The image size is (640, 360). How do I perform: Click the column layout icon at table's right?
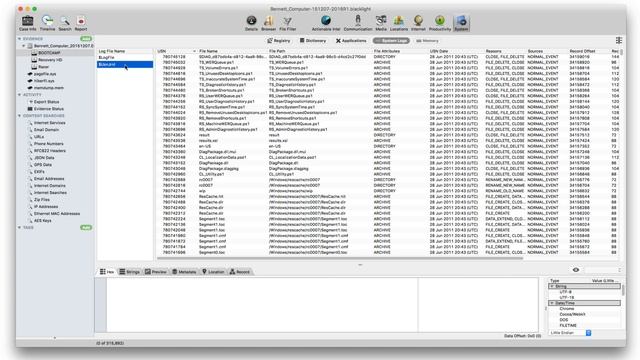point(619,40)
